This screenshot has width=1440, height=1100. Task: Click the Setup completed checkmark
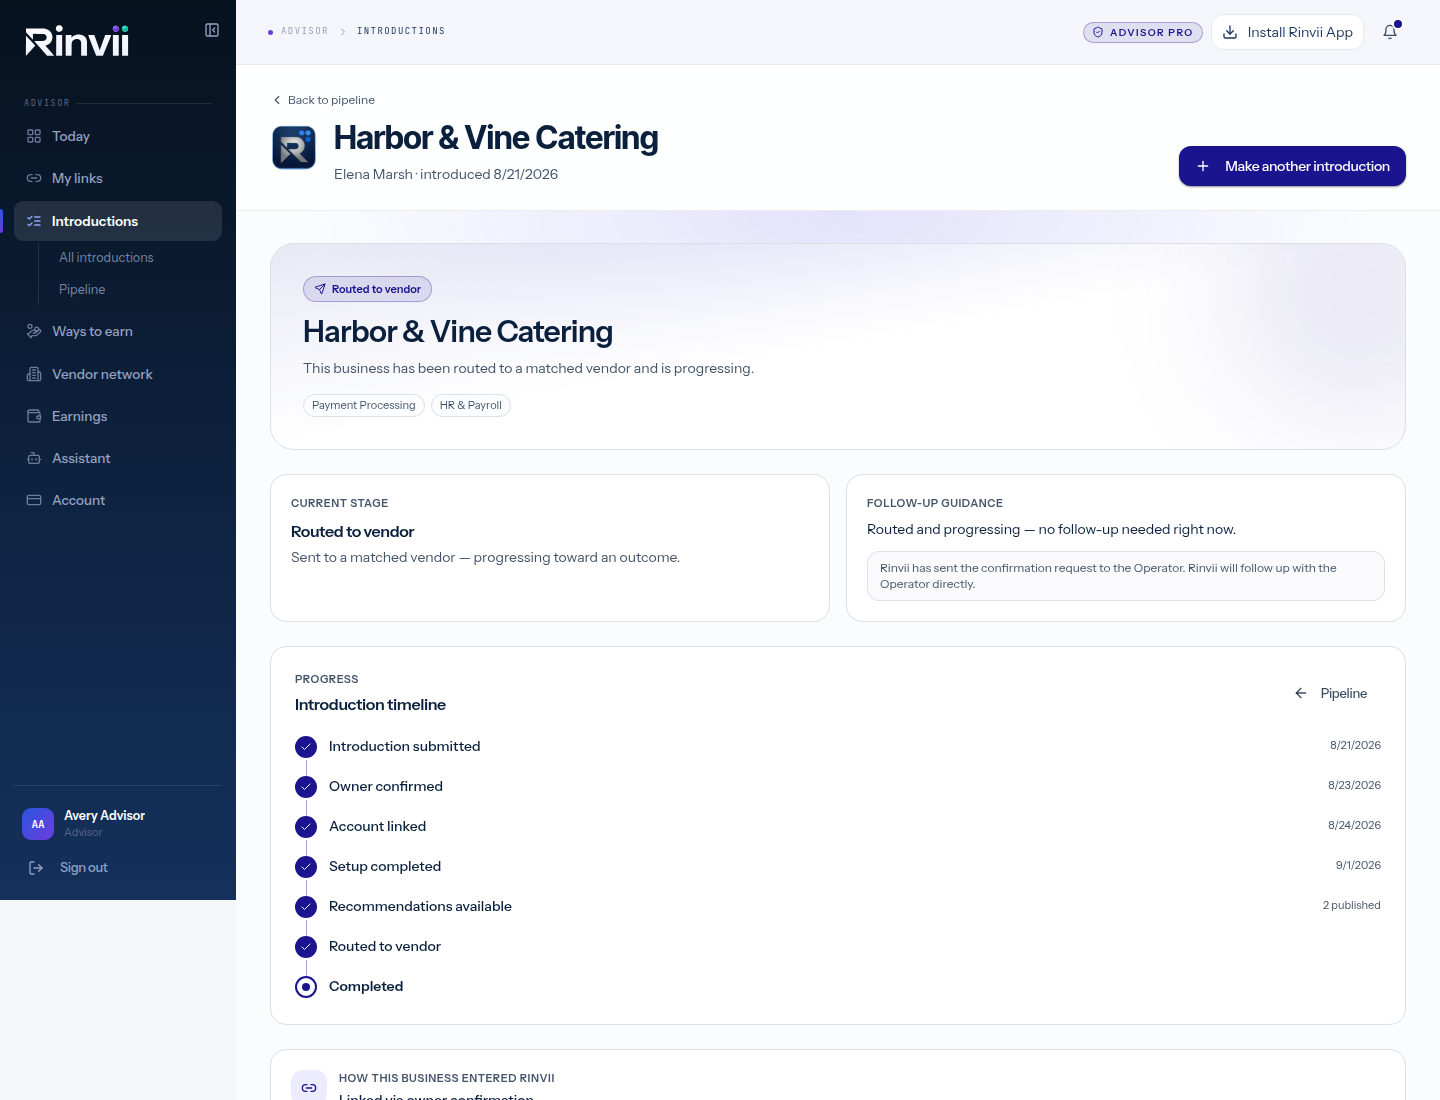click(306, 867)
